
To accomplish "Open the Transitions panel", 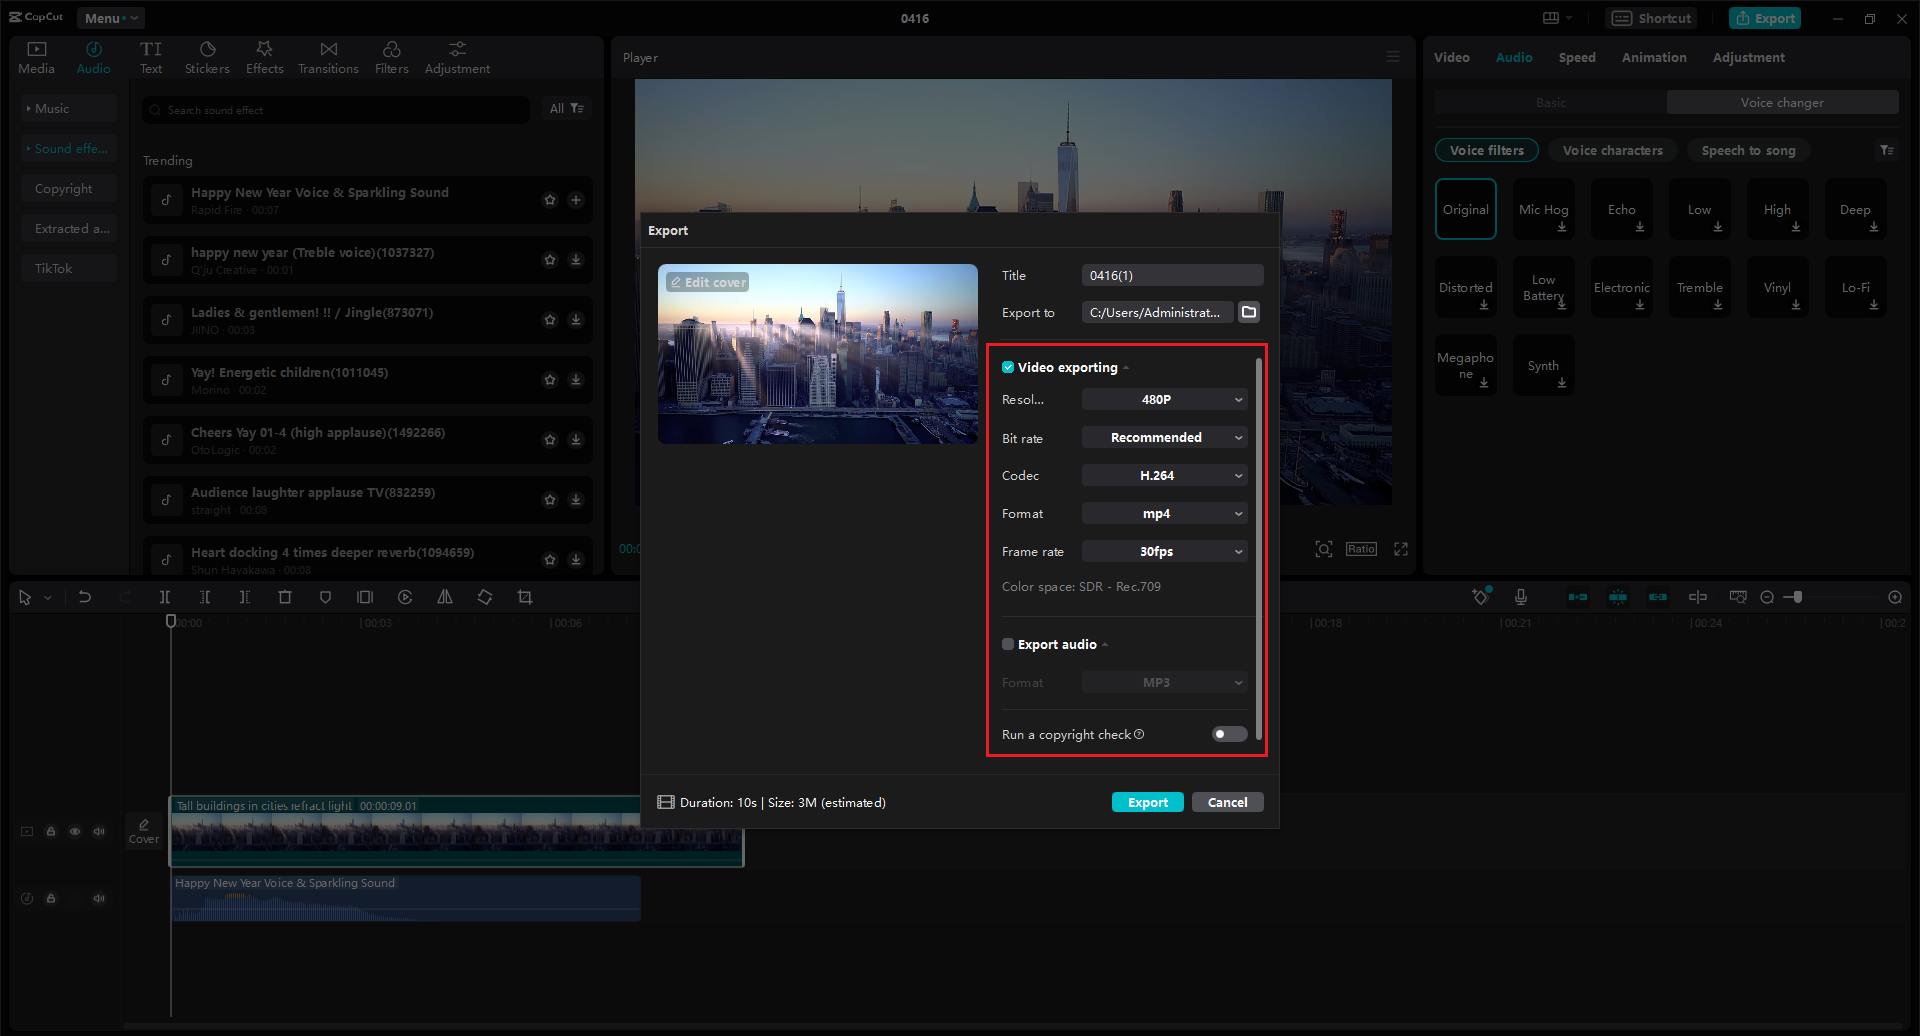I will pyautogui.click(x=328, y=56).
